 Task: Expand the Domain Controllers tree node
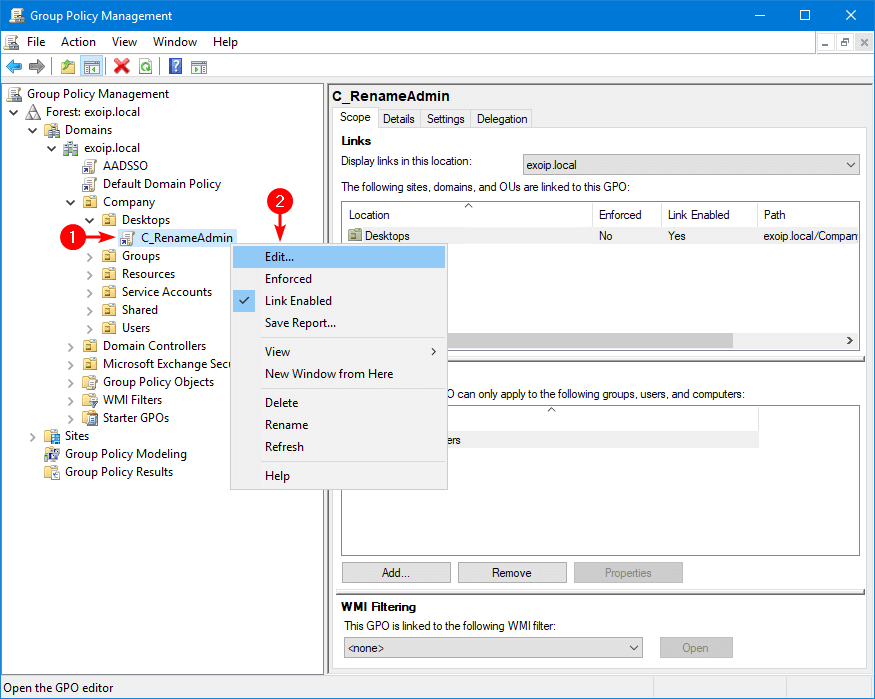(71, 346)
